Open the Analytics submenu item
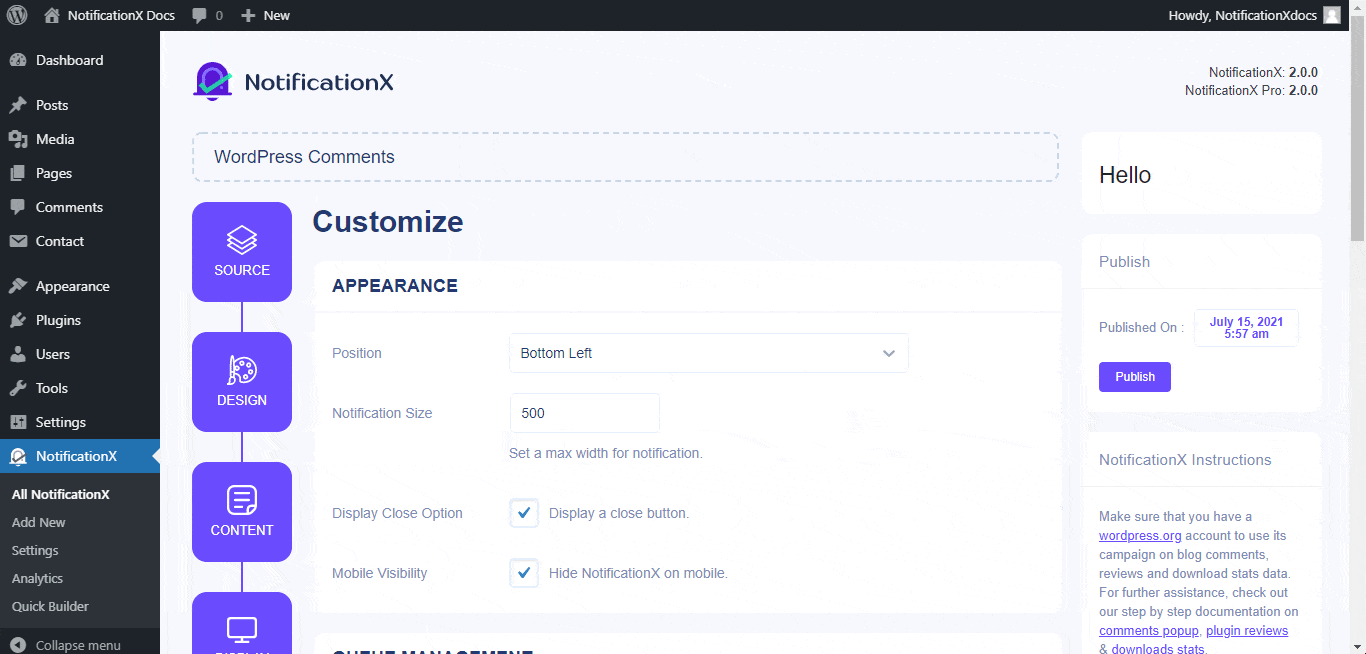 click(37, 578)
